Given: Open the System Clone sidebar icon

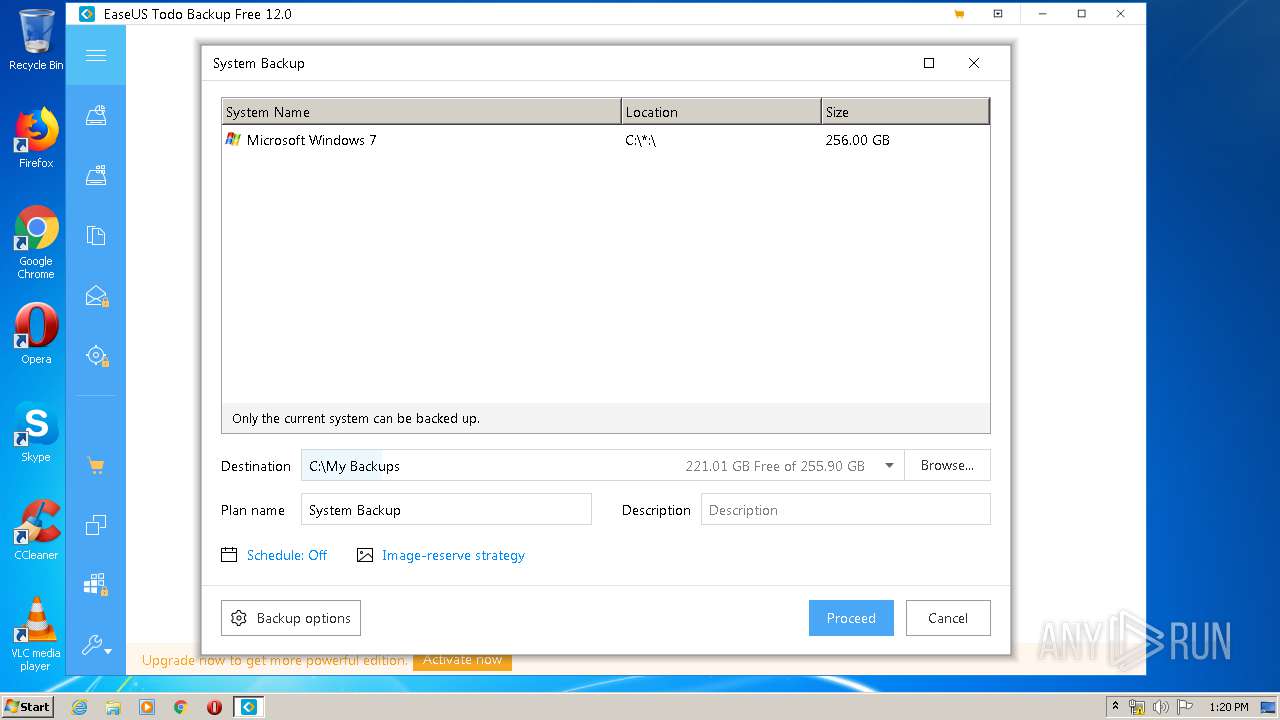Looking at the screenshot, I should coord(96,585).
